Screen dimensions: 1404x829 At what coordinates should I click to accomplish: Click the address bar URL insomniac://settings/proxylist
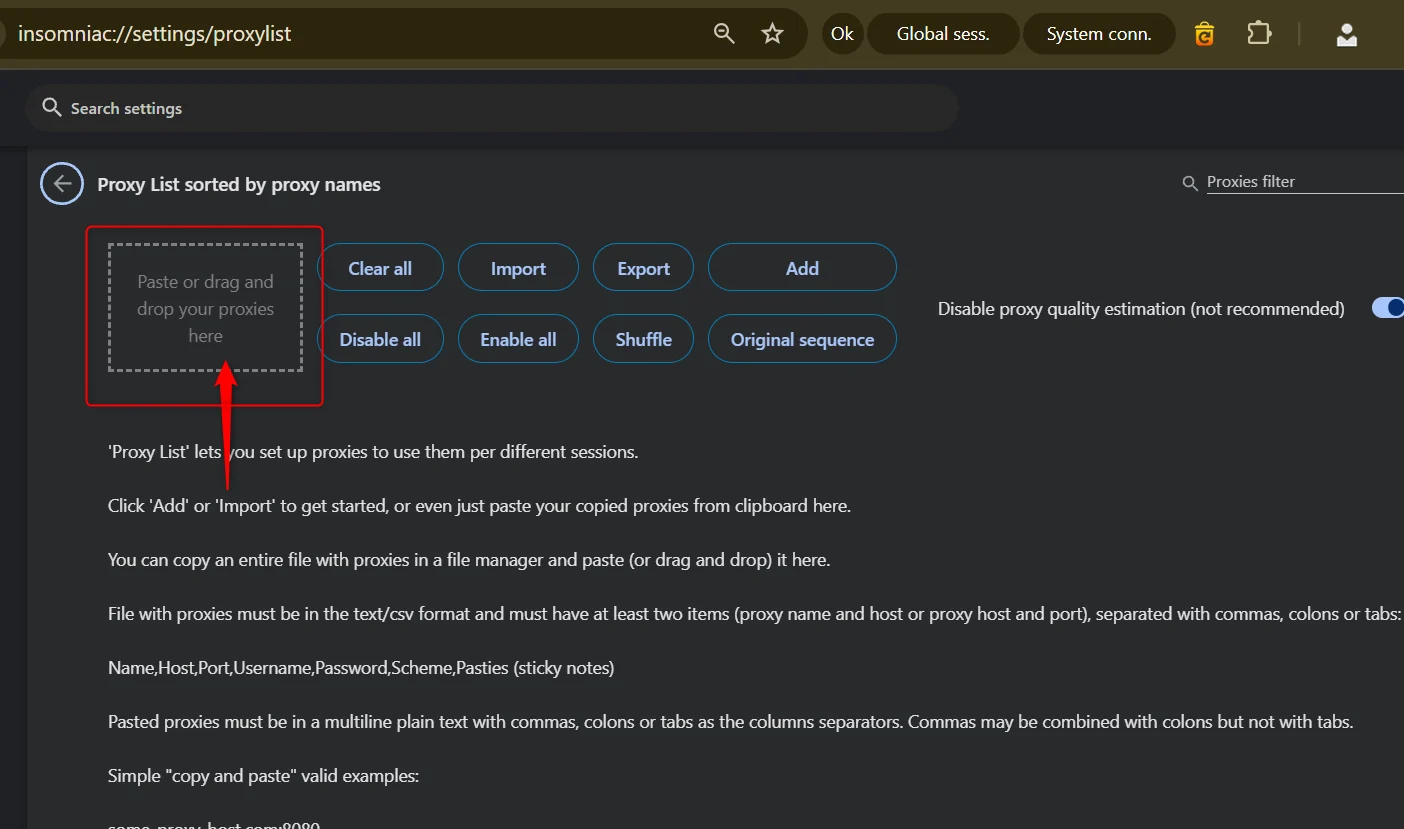155,34
